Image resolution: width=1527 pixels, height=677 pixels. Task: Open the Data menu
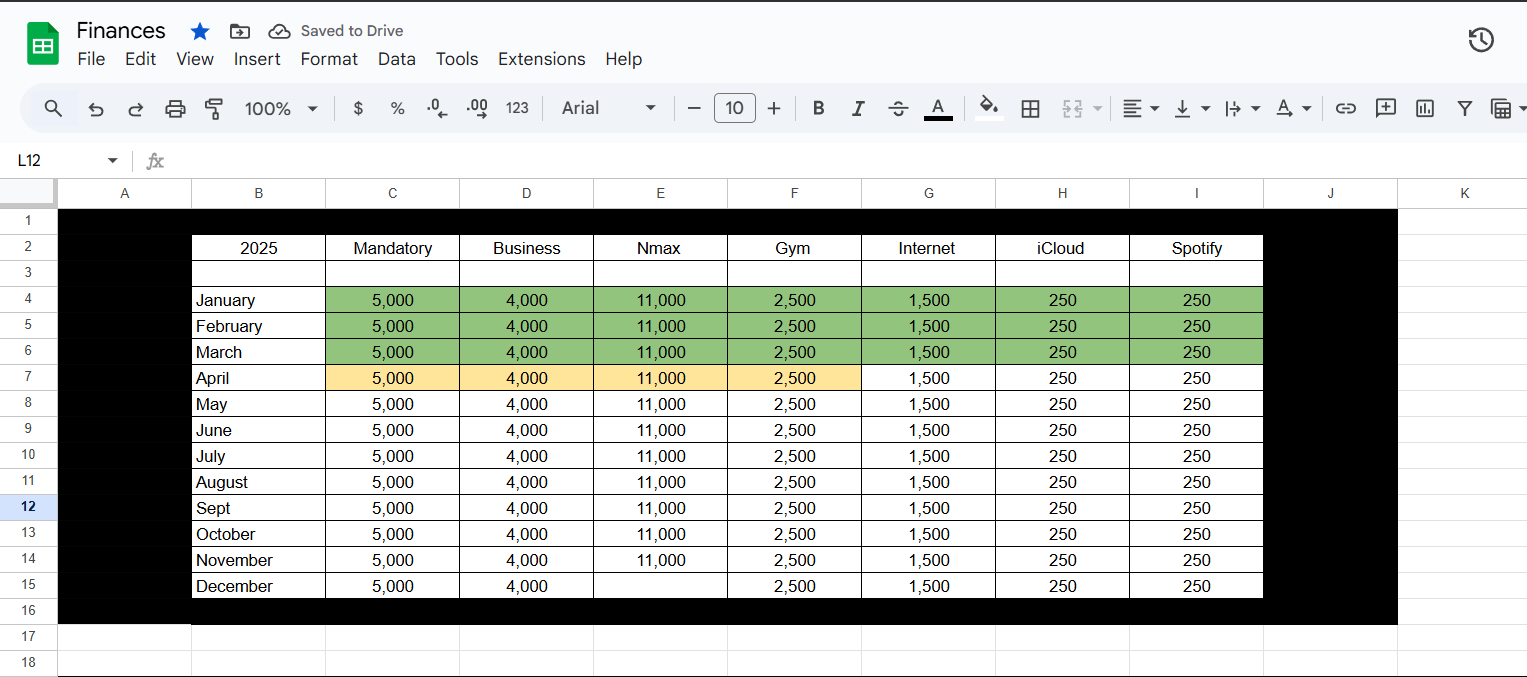[396, 59]
